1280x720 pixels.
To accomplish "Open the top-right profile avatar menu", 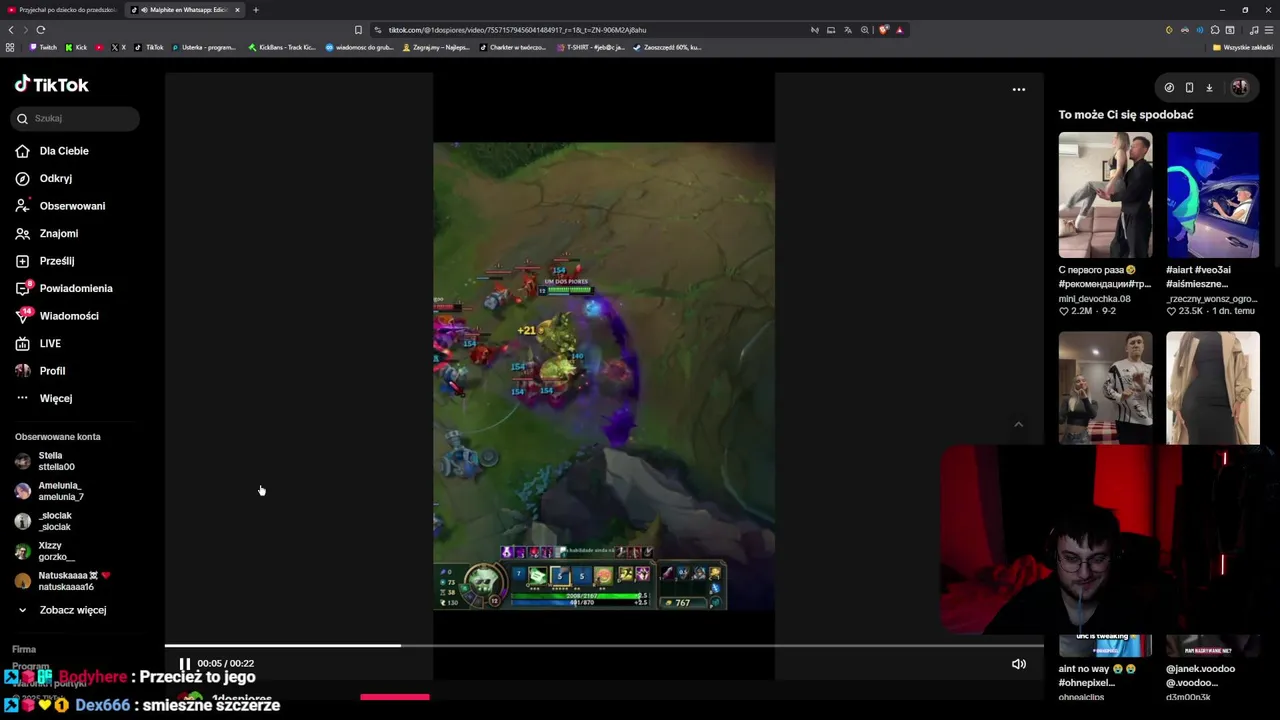I will click(x=1239, y=88).
